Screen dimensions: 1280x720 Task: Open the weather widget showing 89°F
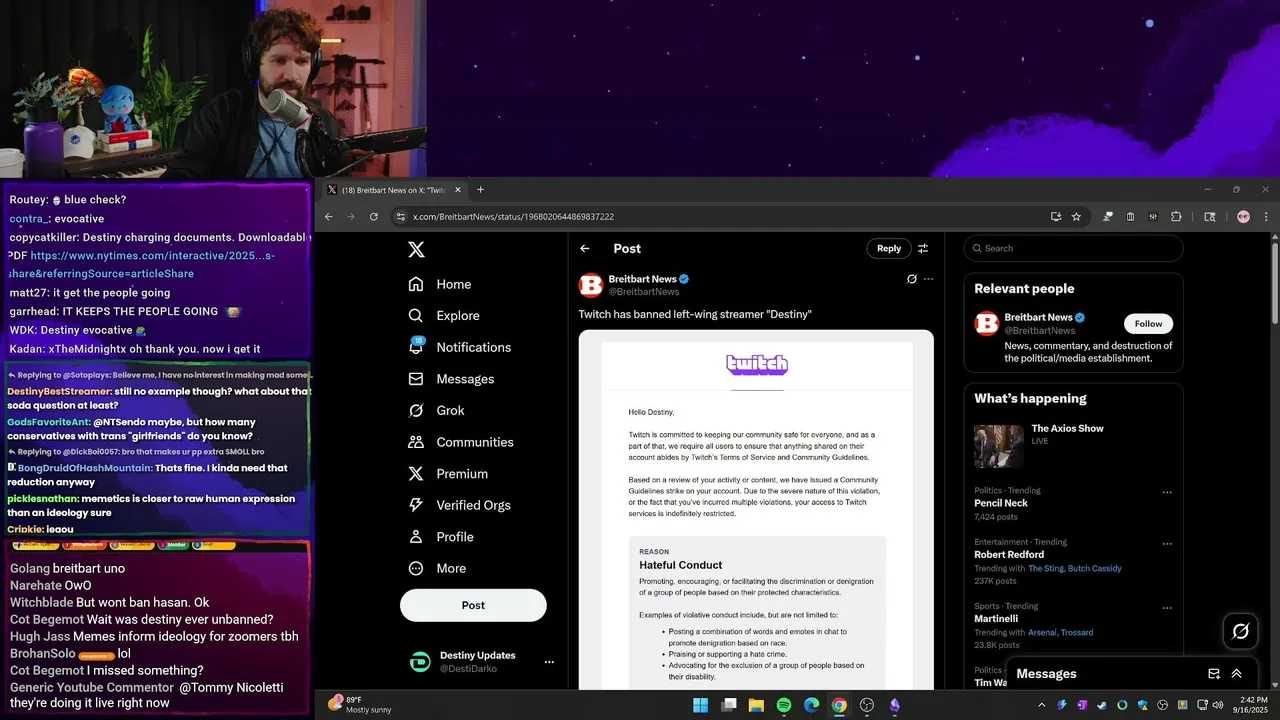[x=361, y=705]
